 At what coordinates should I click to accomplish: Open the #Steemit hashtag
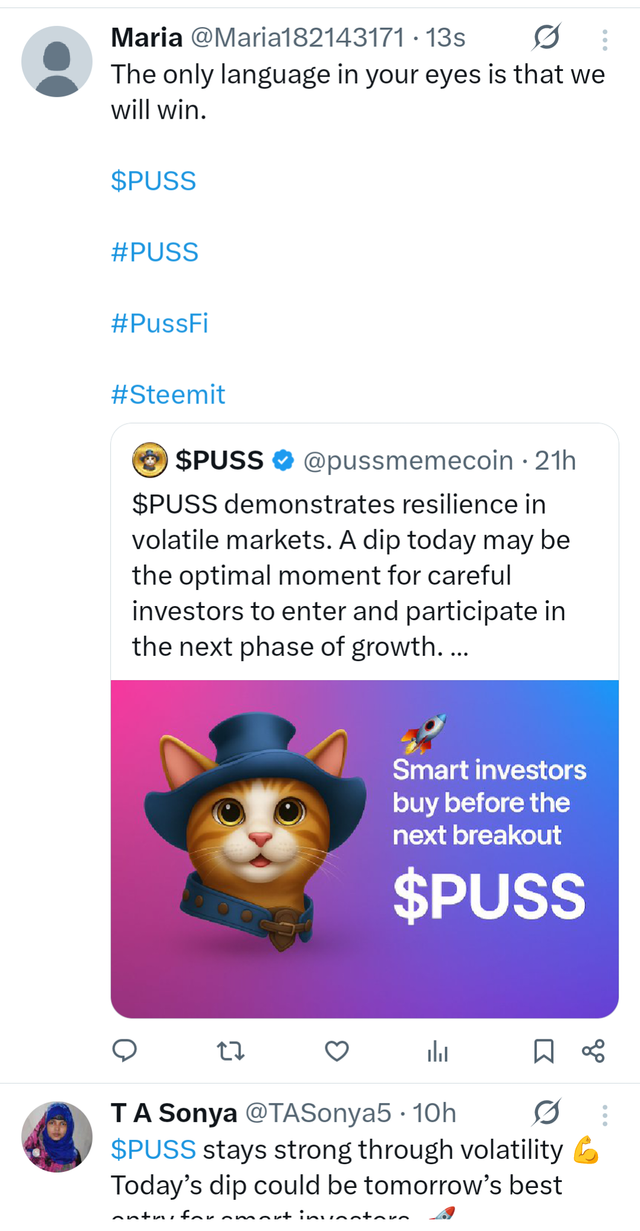168,394
